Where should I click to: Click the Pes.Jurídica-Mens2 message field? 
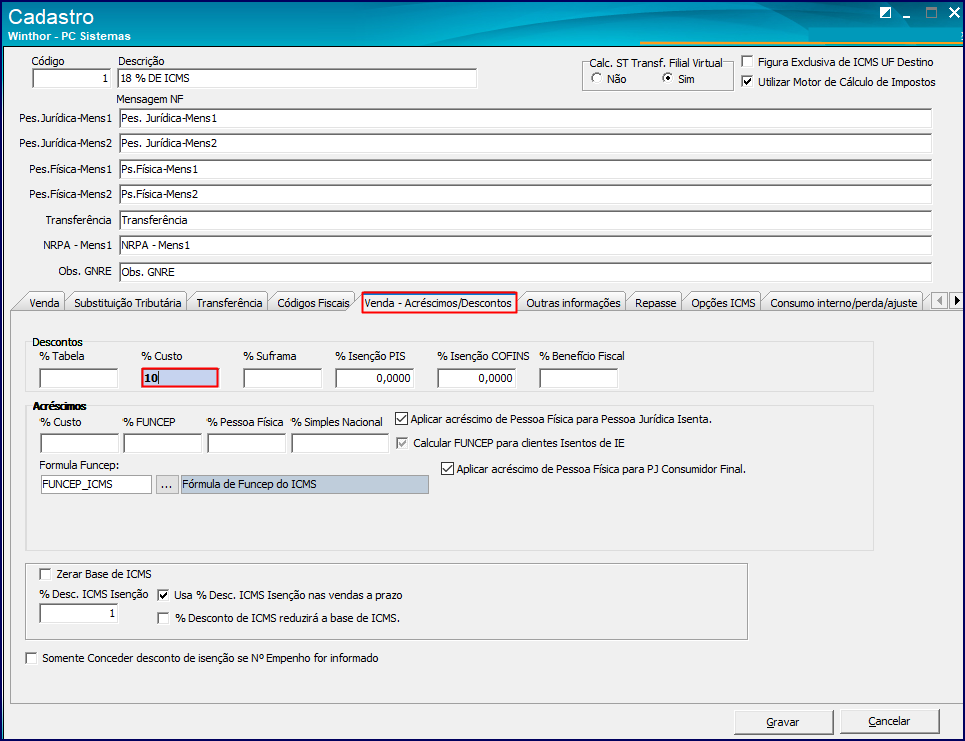(x=525, y=143)
